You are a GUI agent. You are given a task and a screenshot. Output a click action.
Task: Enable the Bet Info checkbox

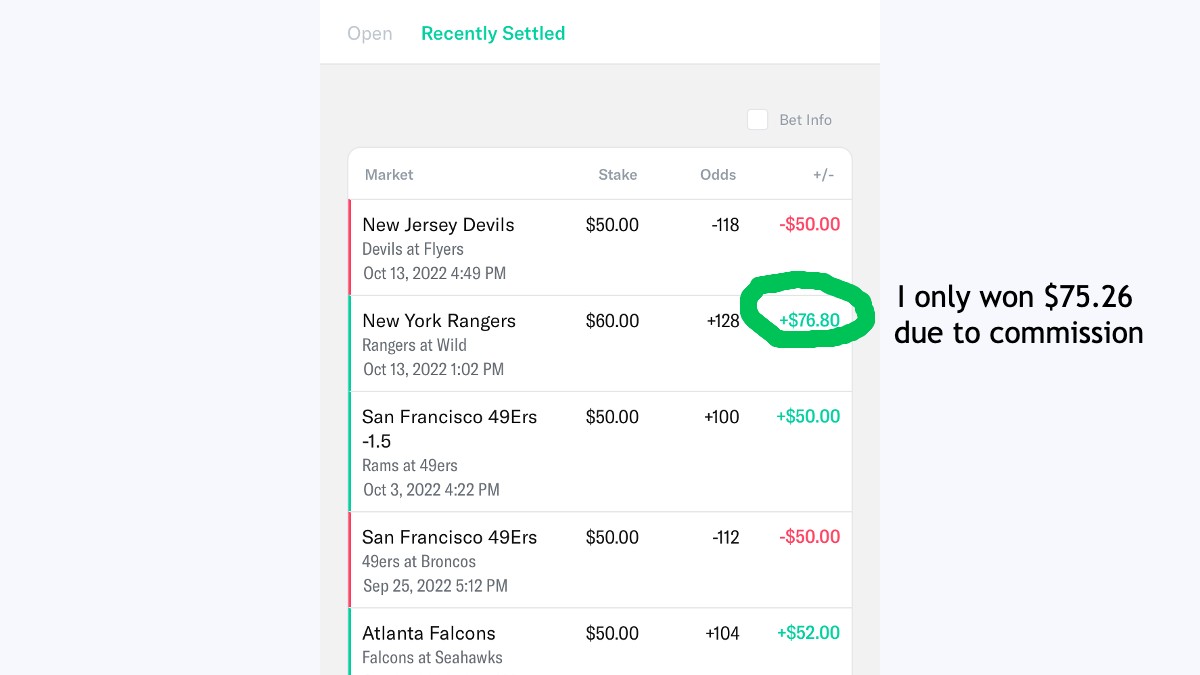pyautogui.click(x=758, y=120)
